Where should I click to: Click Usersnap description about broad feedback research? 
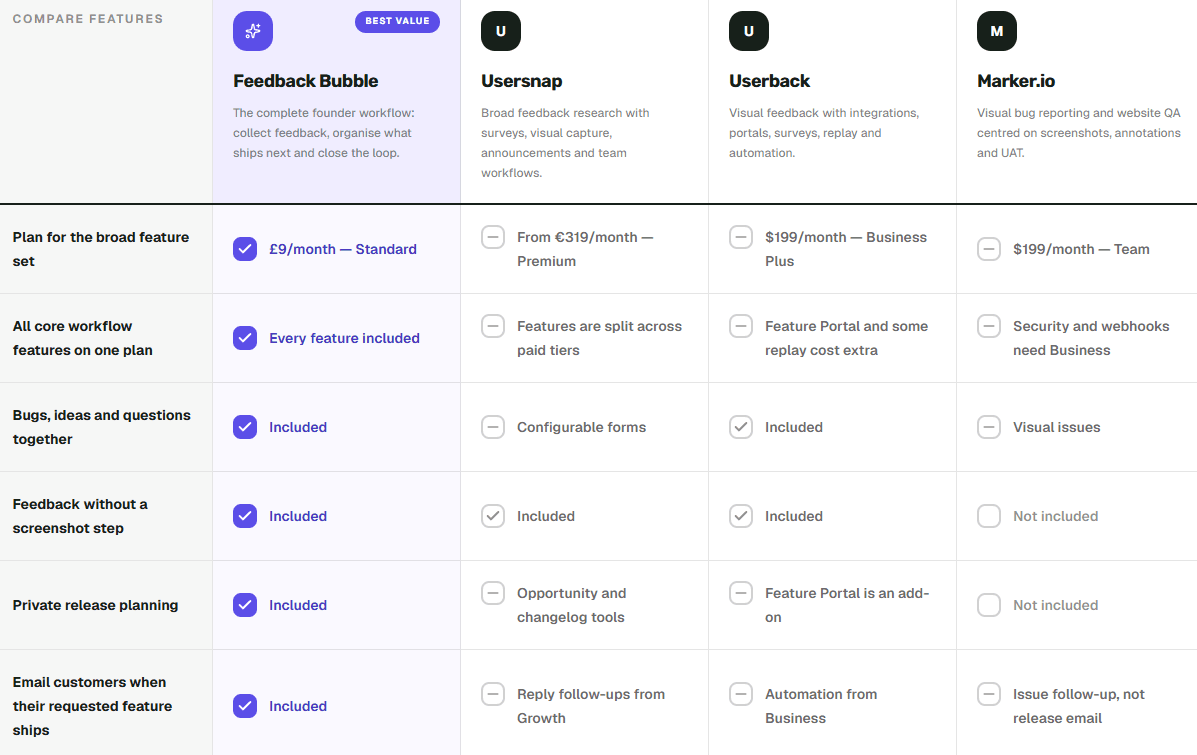point(565,143)
